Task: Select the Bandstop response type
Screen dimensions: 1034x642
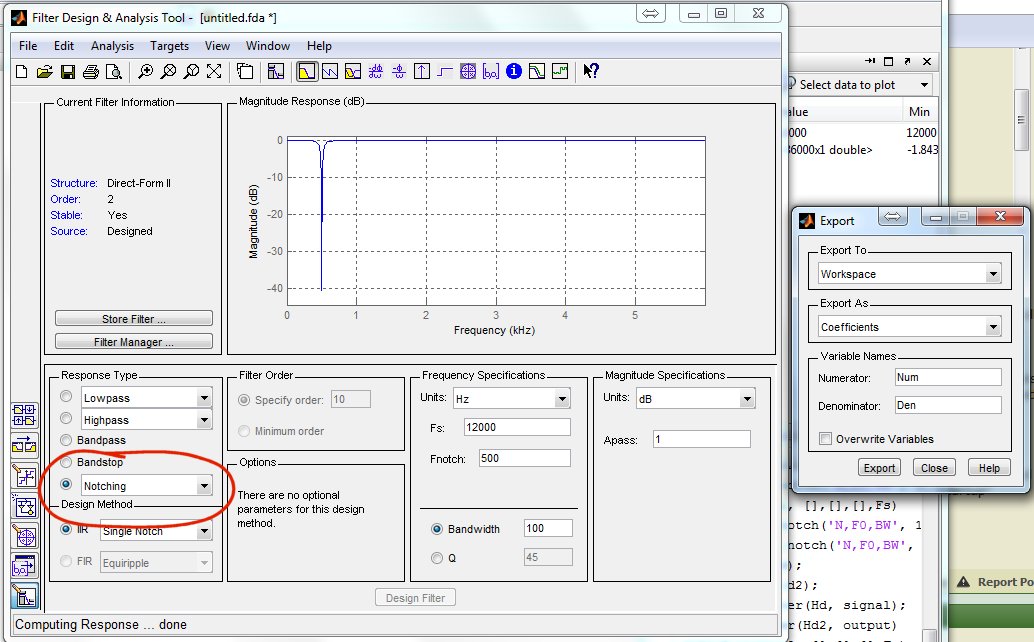Action: 67,463
